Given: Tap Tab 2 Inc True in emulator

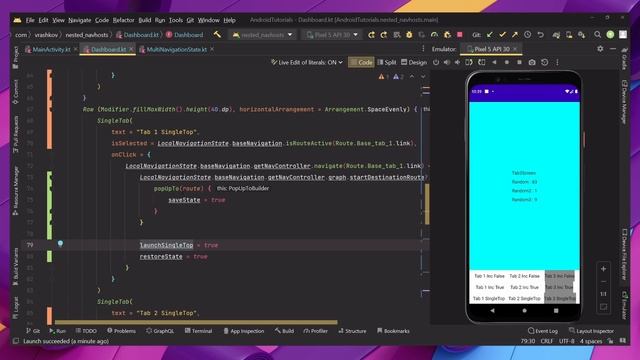Looking at the screenshot, I should (524, 287).
